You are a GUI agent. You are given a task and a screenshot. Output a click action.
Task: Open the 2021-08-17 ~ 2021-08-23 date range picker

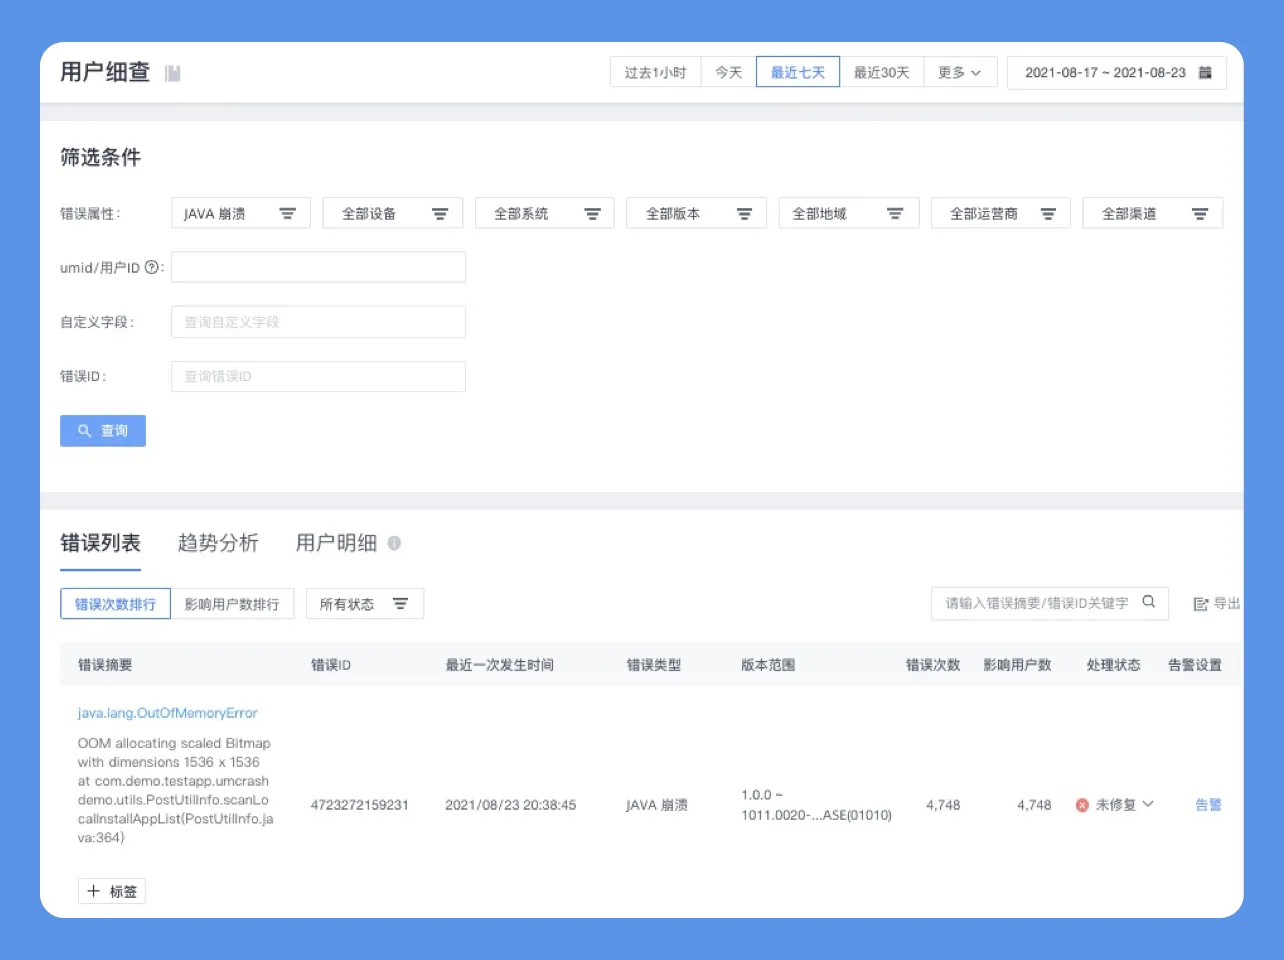[x=1117, y=73]
